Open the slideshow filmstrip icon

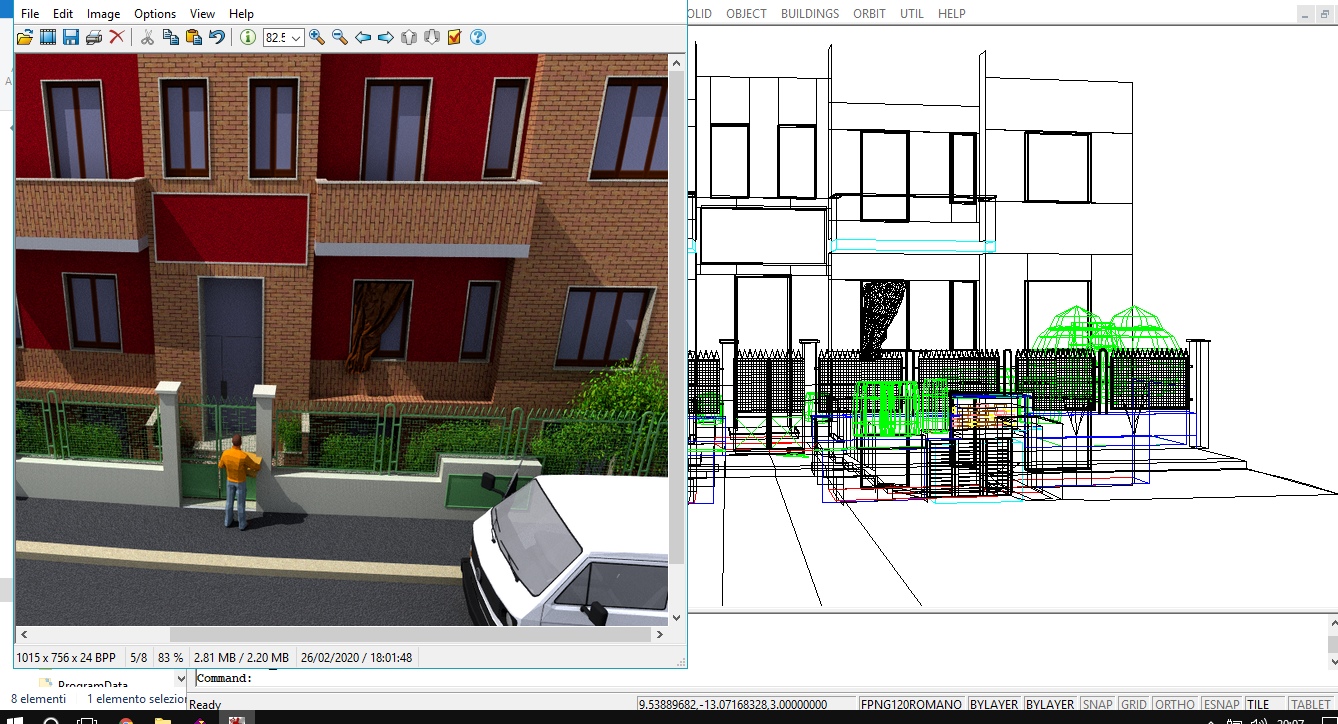click(48, 37)
